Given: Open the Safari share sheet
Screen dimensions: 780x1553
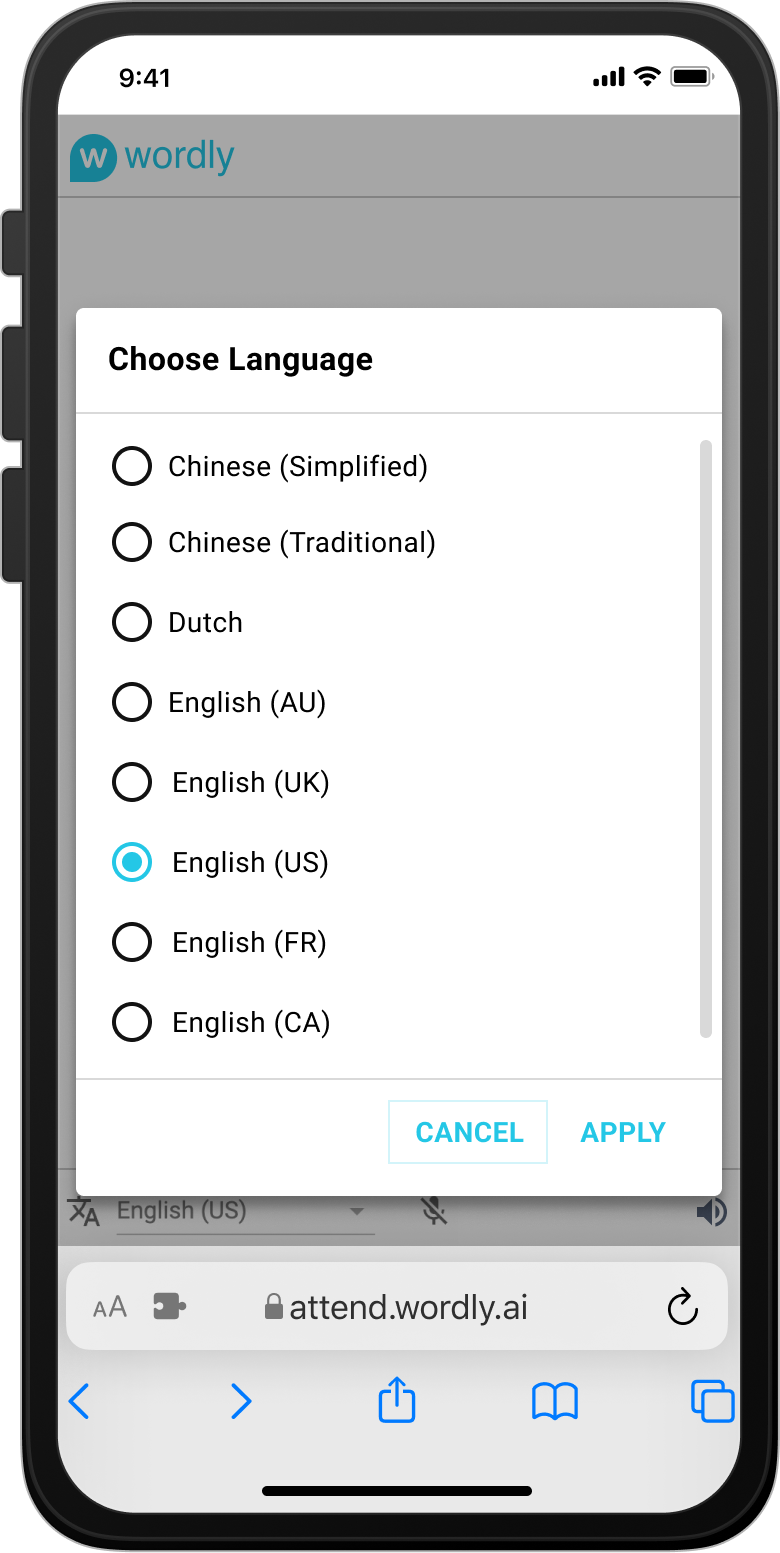Looking at the screenshot, I should 396,1400.
